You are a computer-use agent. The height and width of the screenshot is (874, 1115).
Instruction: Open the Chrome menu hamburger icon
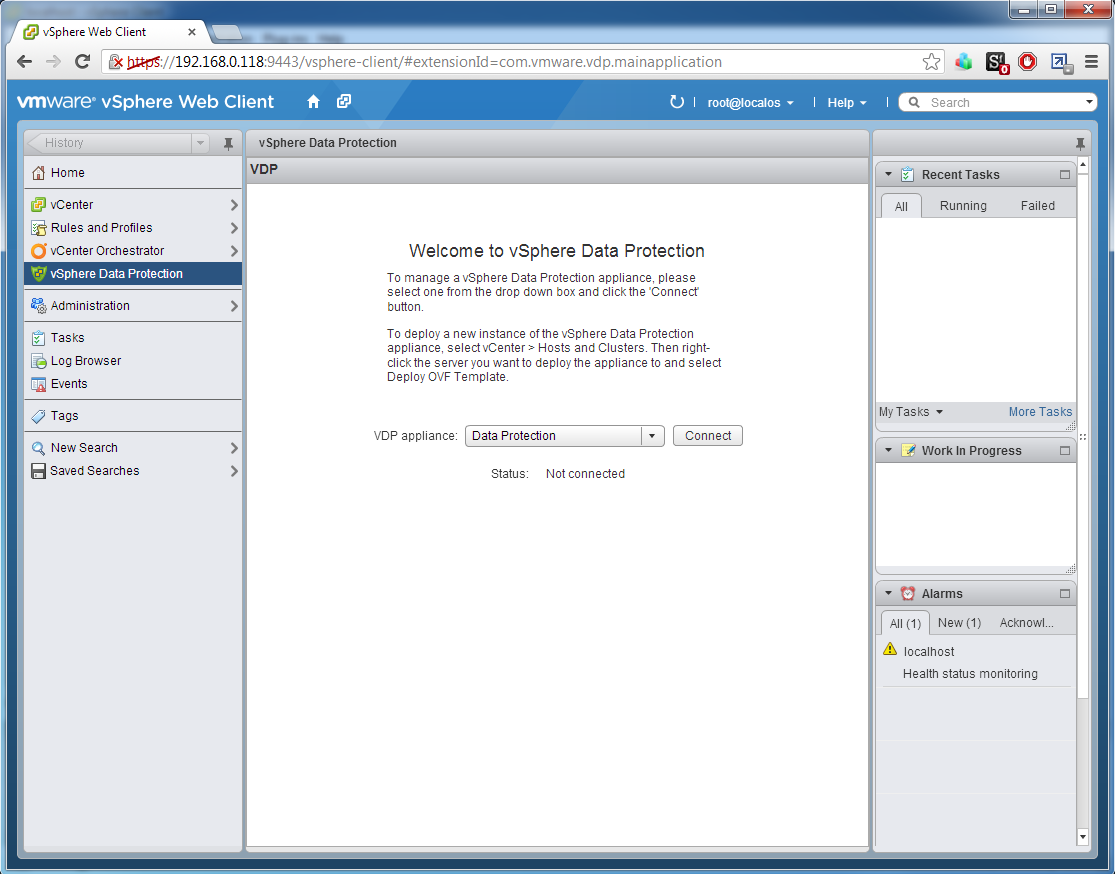click(x=1092, y=62)
